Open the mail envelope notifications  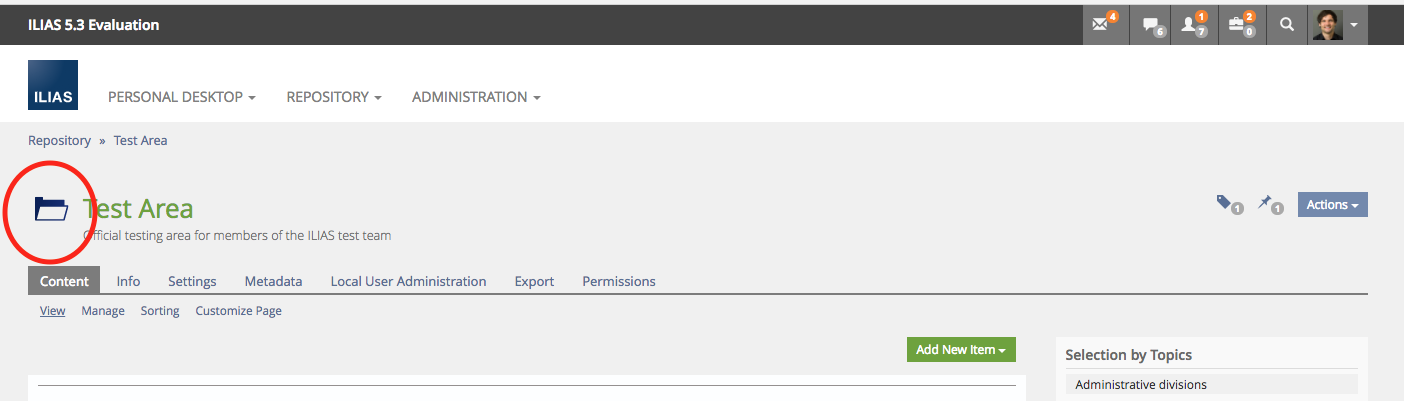[1104, 25]
